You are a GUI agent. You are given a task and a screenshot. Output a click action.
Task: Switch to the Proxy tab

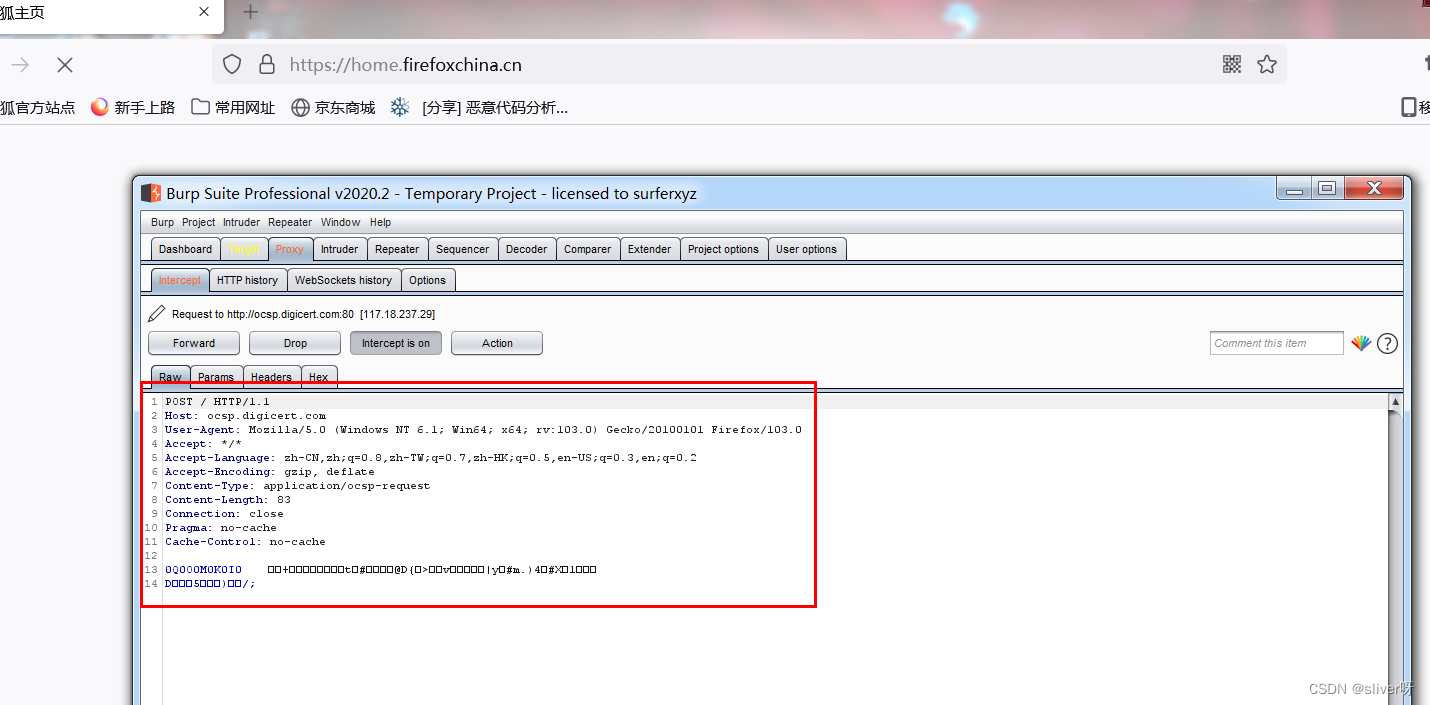[x=290, y=249]
